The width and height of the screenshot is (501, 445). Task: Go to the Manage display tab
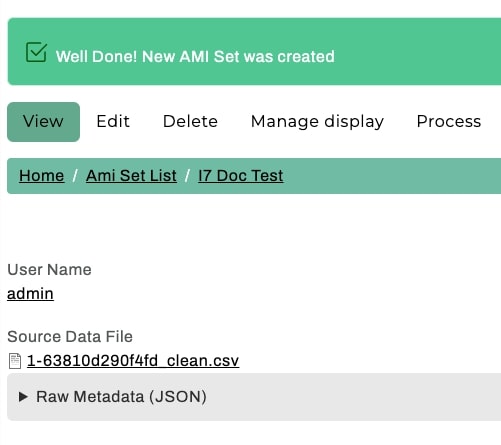(x=317, y=121)
